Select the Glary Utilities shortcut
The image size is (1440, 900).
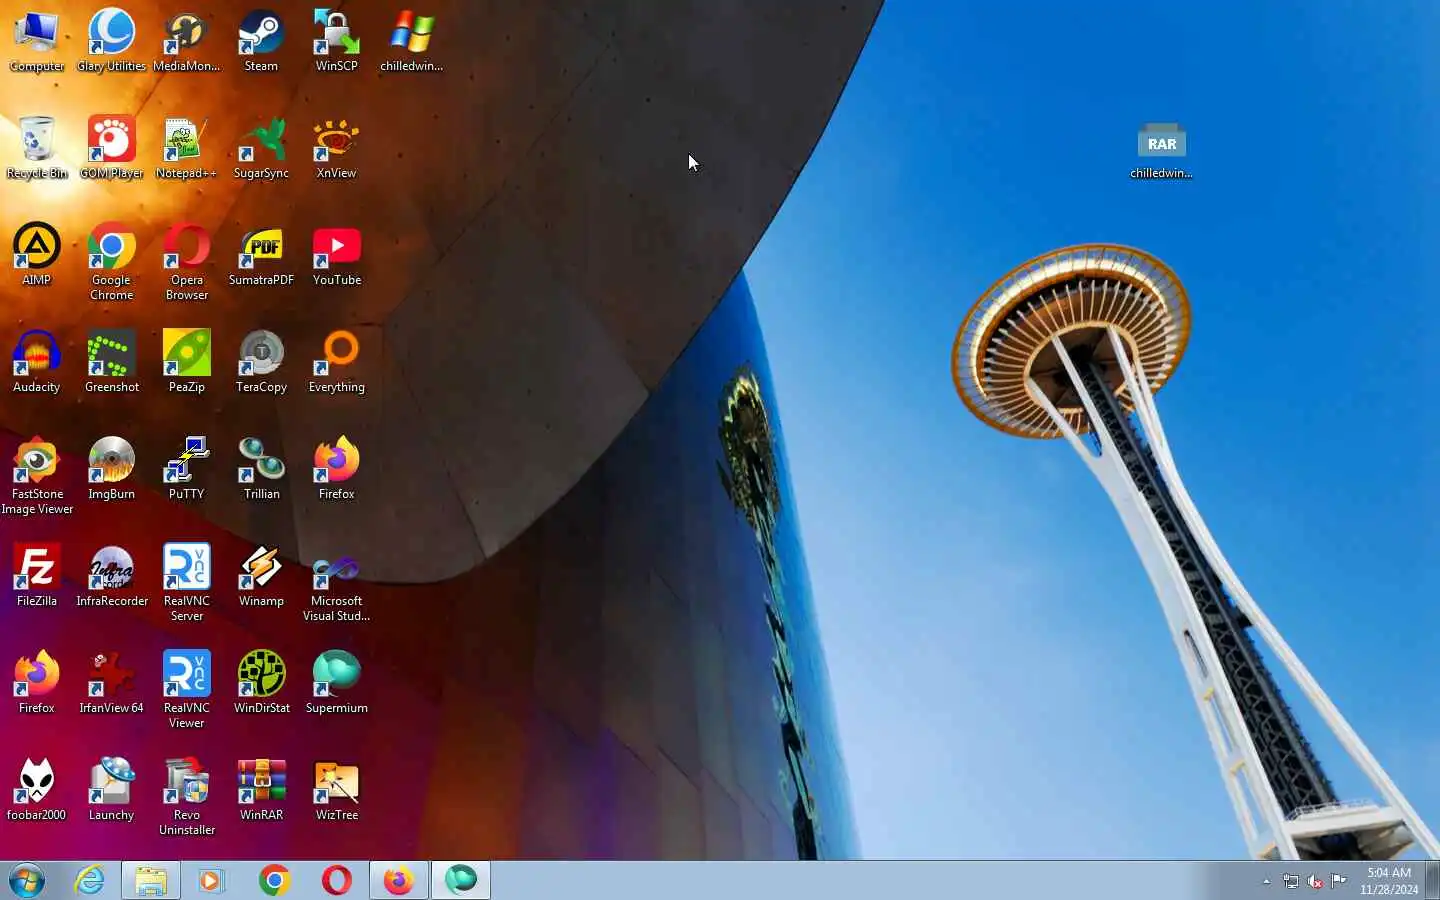coord(112,40)
